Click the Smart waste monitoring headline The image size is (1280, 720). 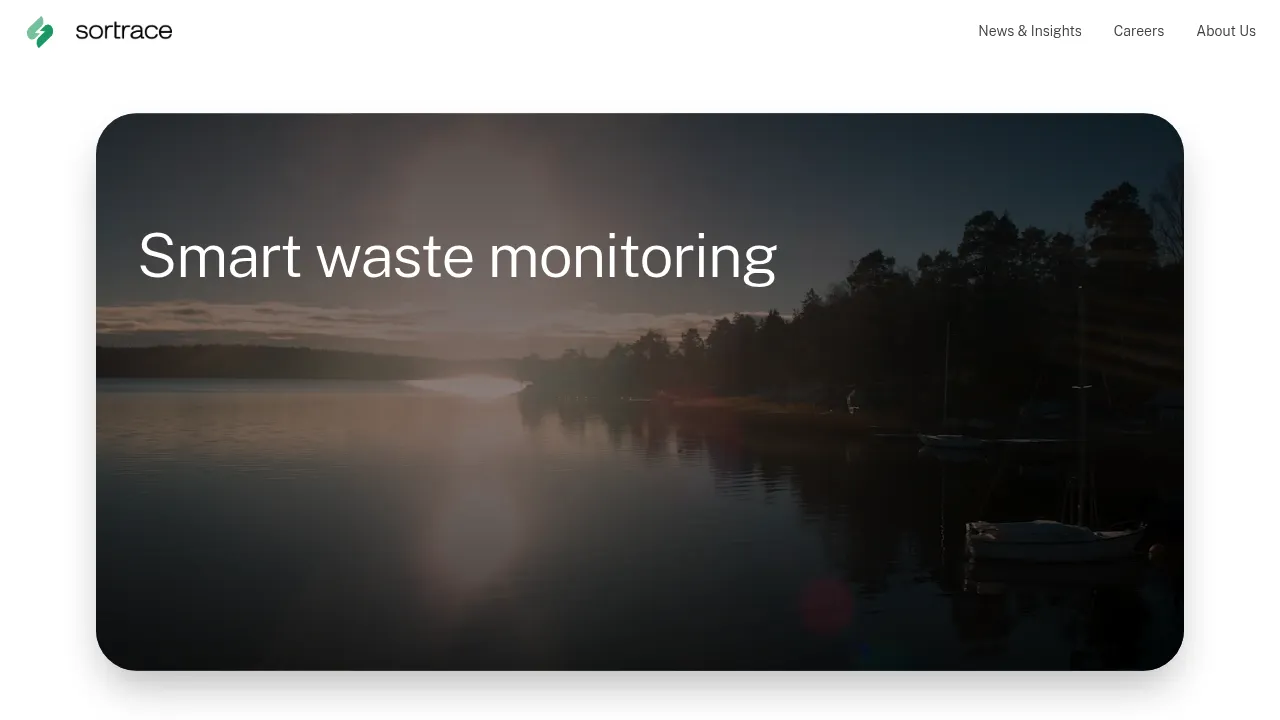point(457,256)
